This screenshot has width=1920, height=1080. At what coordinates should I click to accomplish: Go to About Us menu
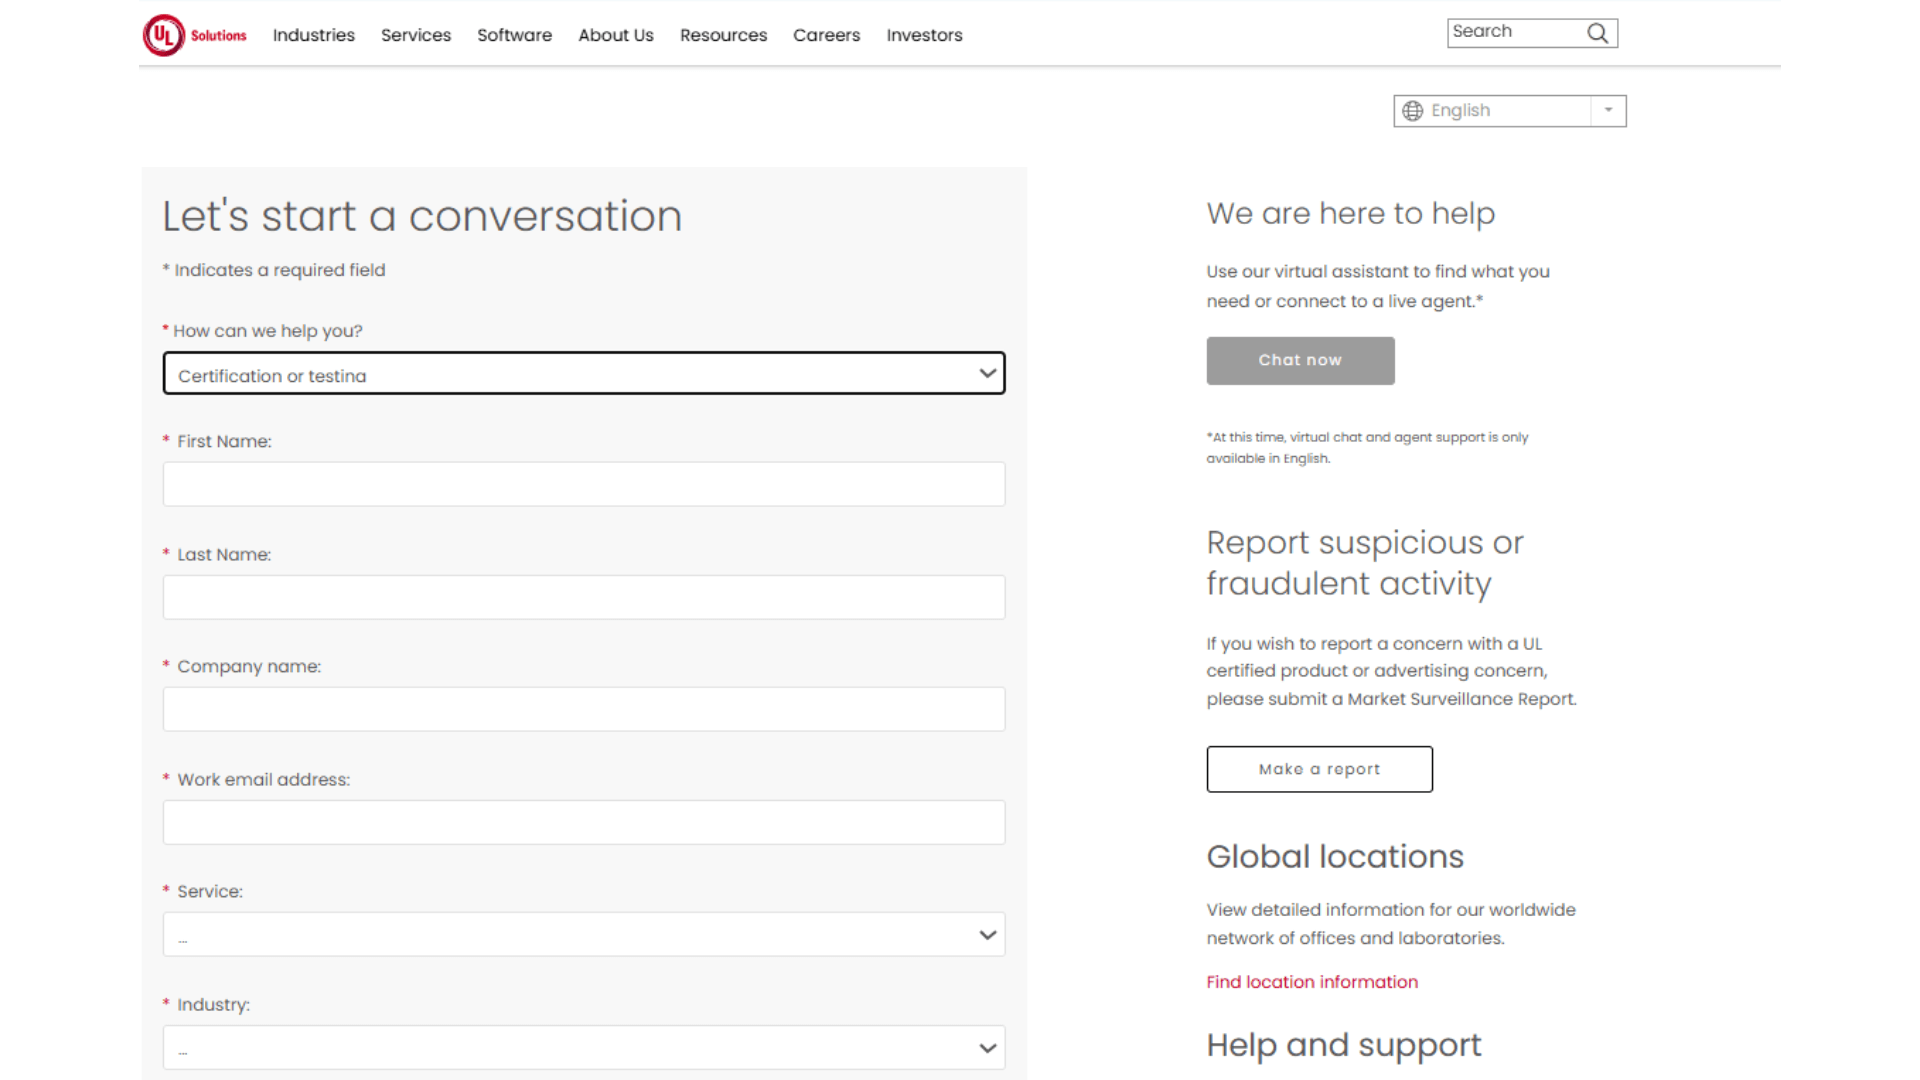click(x=615, y=35)
